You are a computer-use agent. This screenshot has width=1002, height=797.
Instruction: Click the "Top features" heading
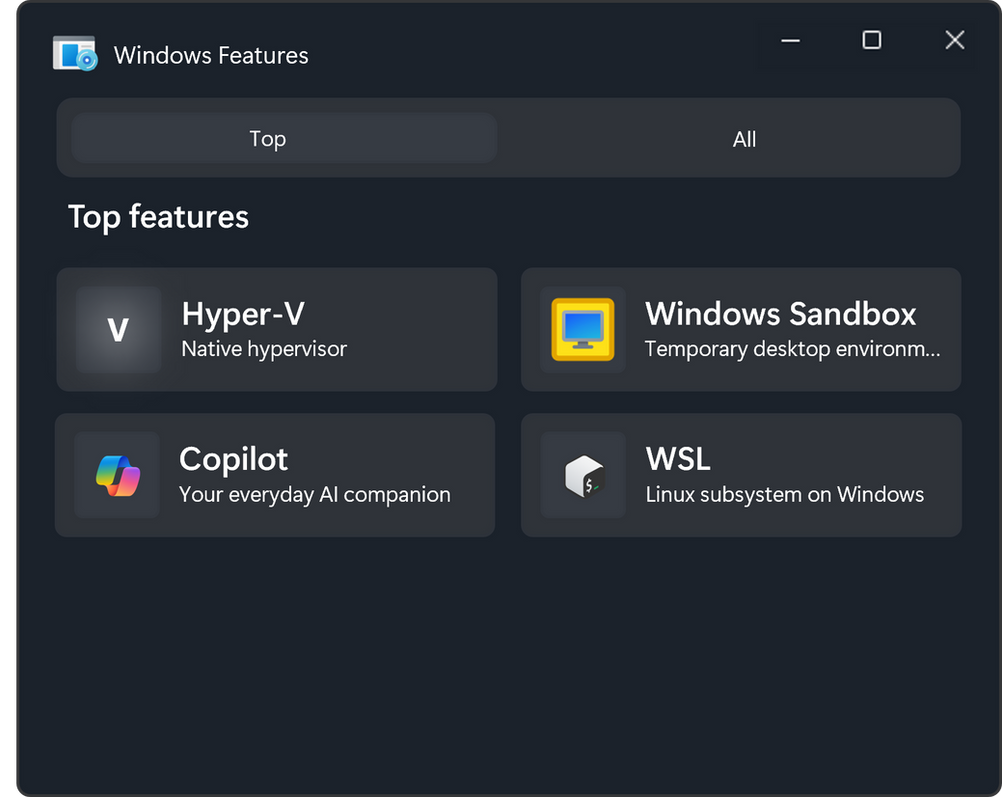[x=158, y=217]
